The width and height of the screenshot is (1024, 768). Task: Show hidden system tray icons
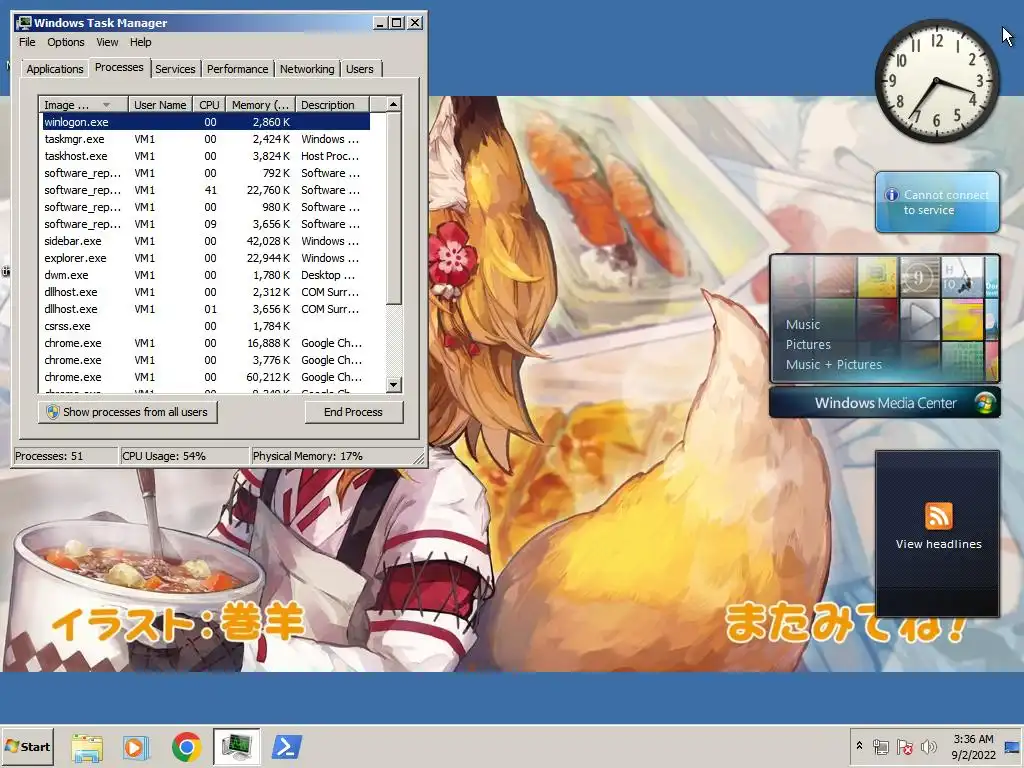[x=859, y=745]
